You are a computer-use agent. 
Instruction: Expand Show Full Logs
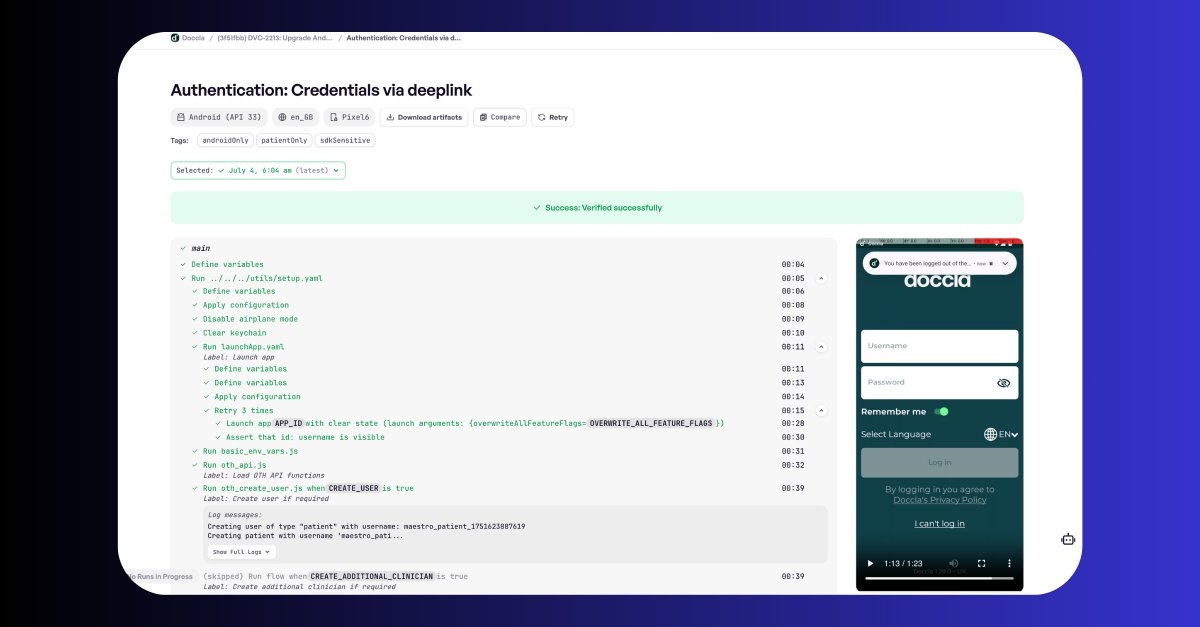click(241, 552)
